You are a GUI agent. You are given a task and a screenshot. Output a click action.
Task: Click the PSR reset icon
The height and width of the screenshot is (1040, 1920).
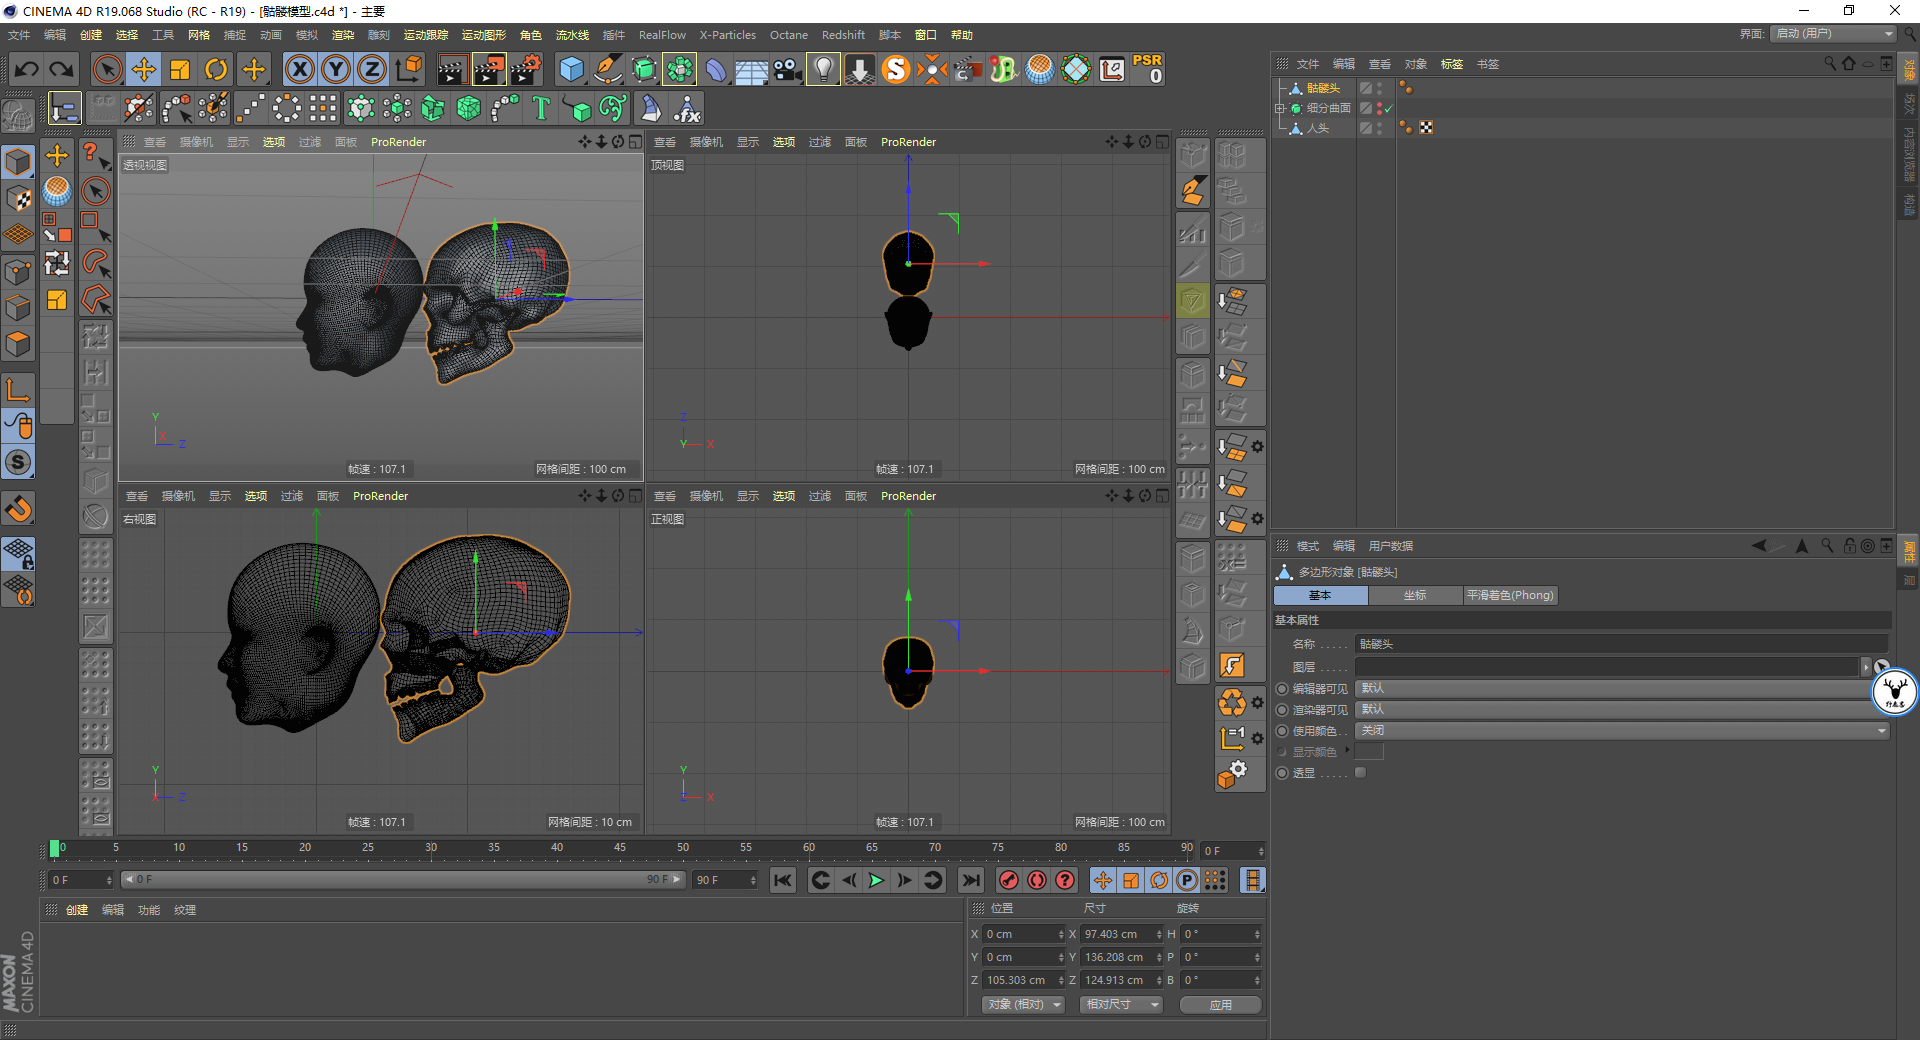point(1148,69)
